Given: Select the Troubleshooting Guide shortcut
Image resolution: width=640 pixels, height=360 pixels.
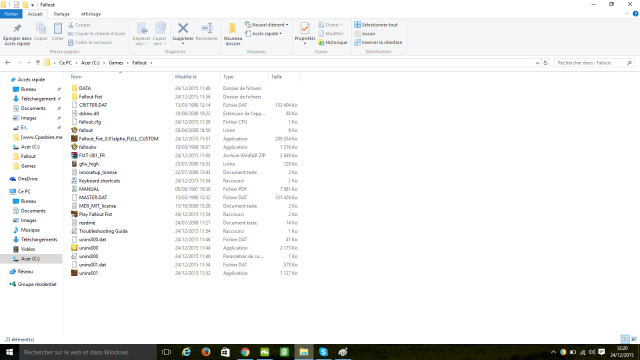Looking at the screenshot, I should tap(103, 231).
